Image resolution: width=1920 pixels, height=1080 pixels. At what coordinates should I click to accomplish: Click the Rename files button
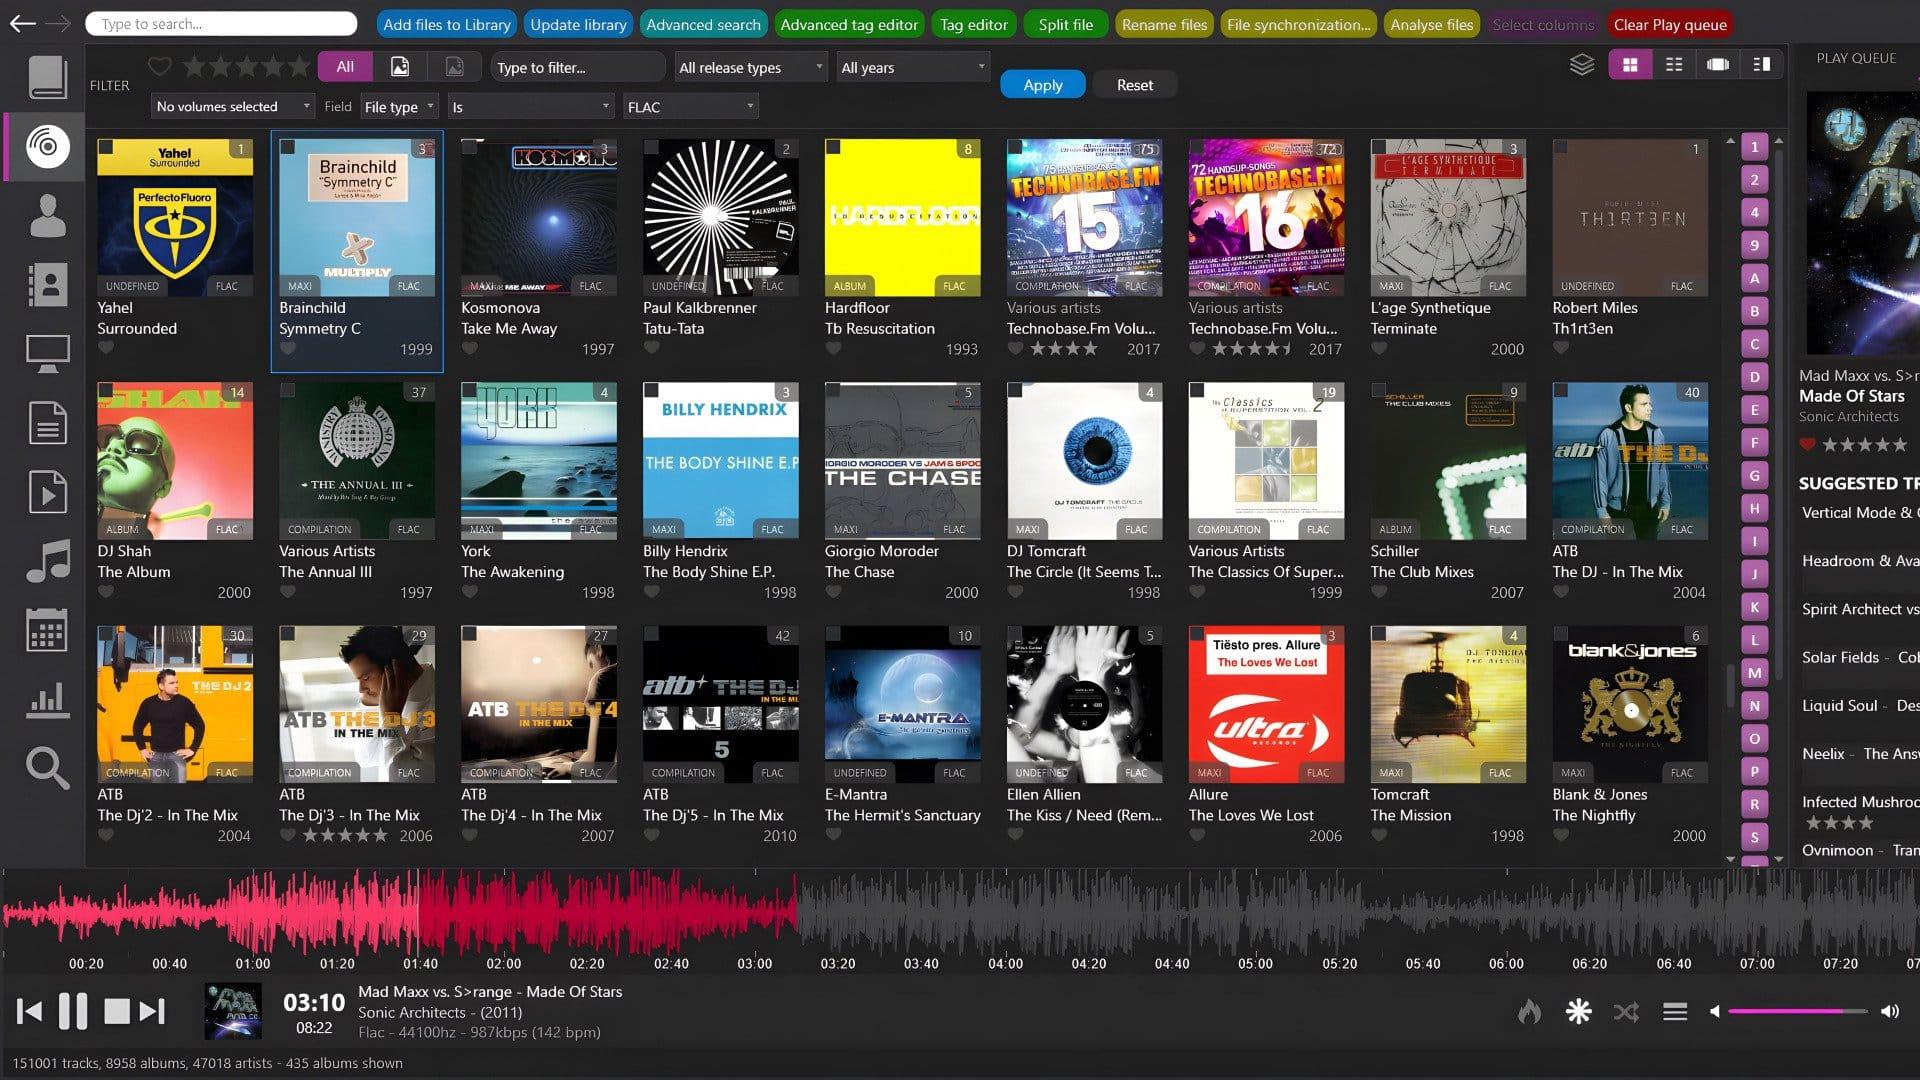point(1164,24)
